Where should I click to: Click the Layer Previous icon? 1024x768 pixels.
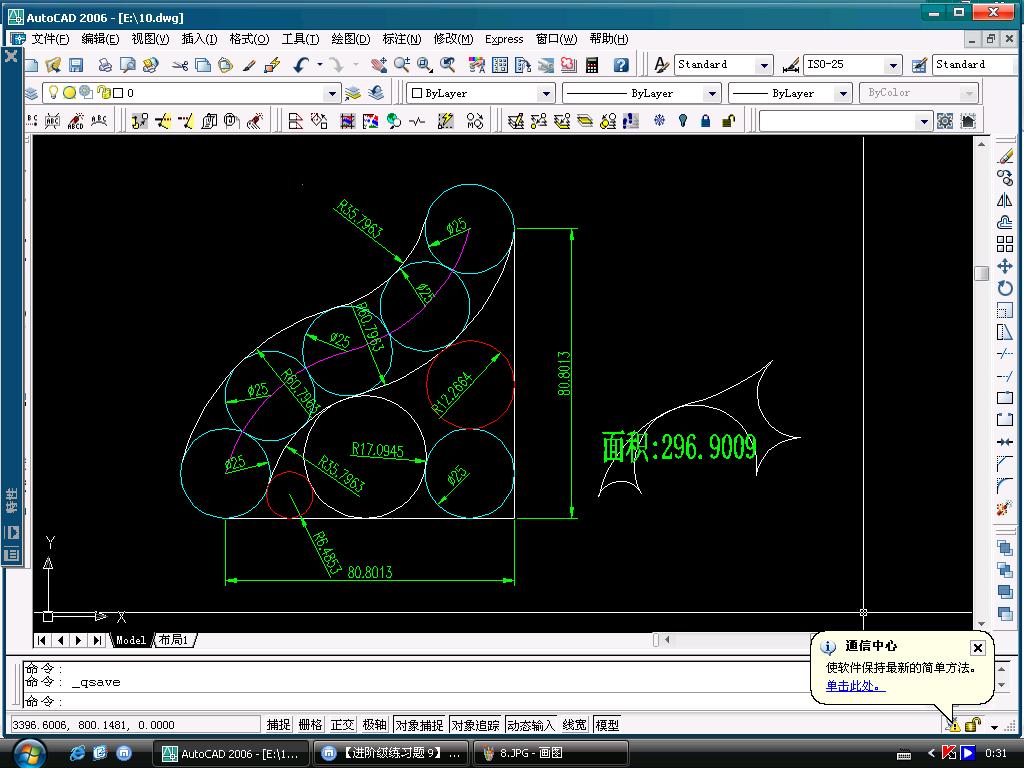coord(376,93)
